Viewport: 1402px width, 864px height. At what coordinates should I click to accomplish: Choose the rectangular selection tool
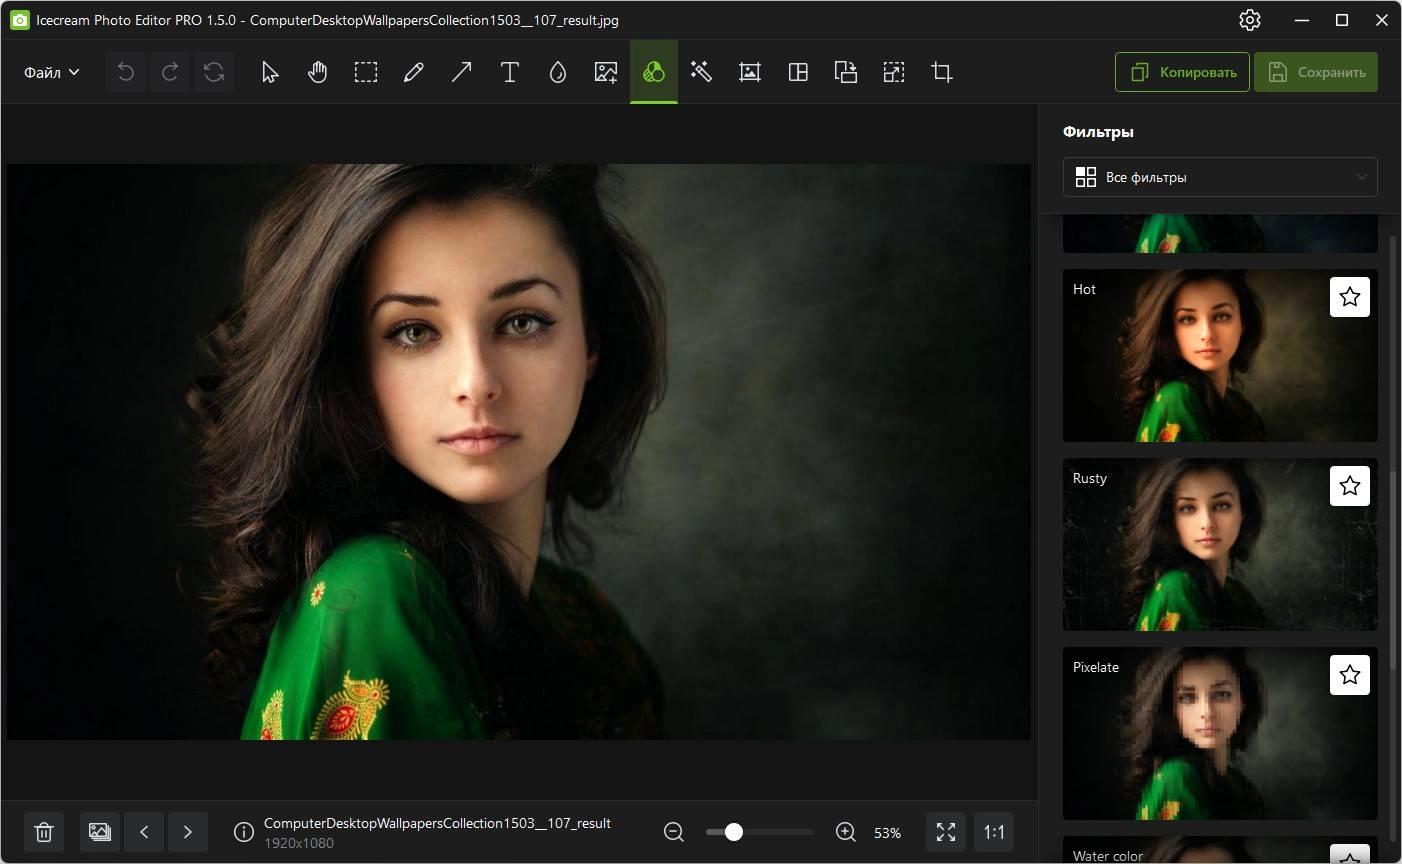point(366,72)
